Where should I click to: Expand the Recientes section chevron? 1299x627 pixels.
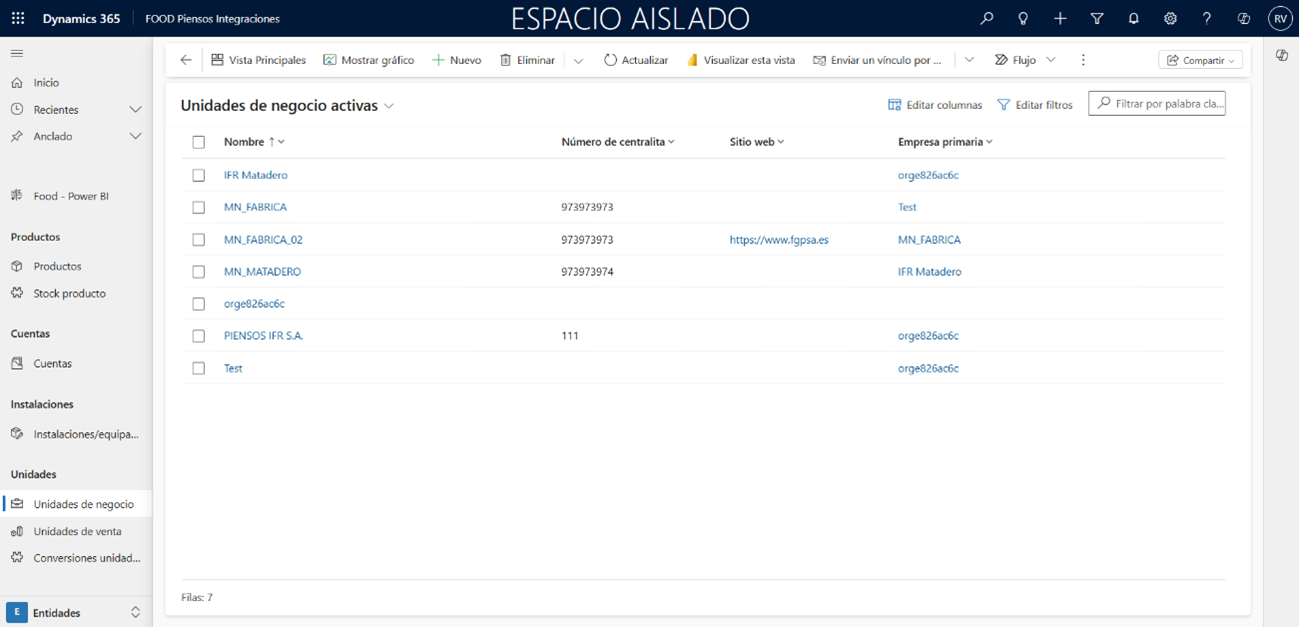135,110
